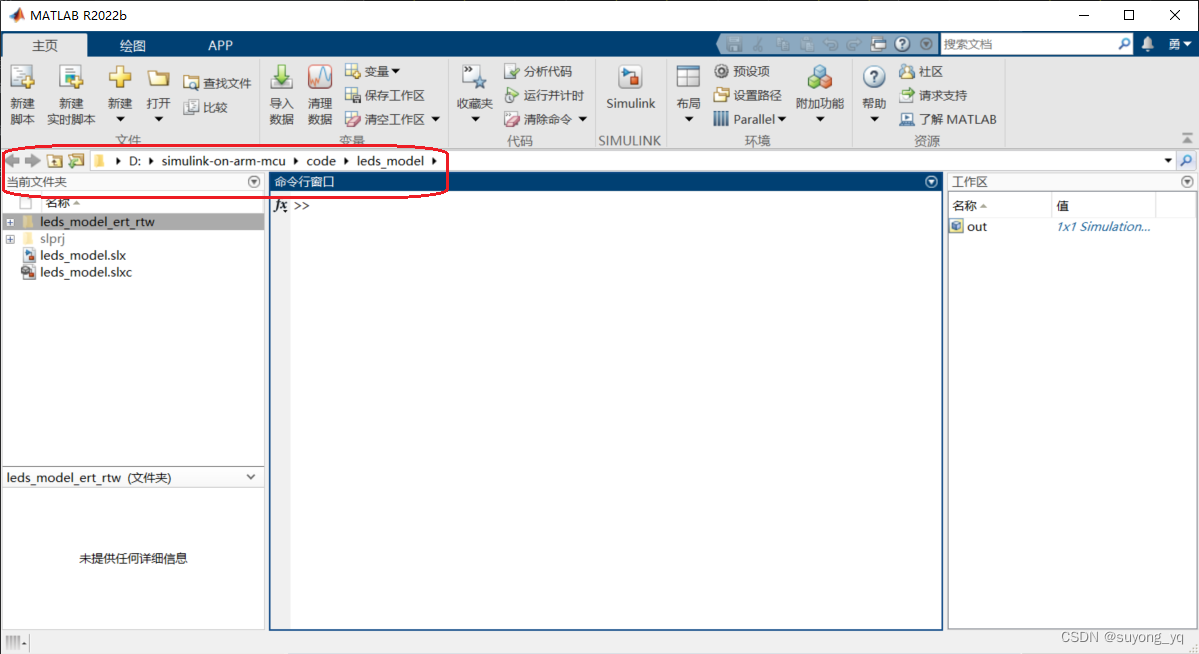Image resolution: width=1199 pixels, height=654 pixels.
Task: Select leds_model.slx file
Action: click(x=83, y=255)
